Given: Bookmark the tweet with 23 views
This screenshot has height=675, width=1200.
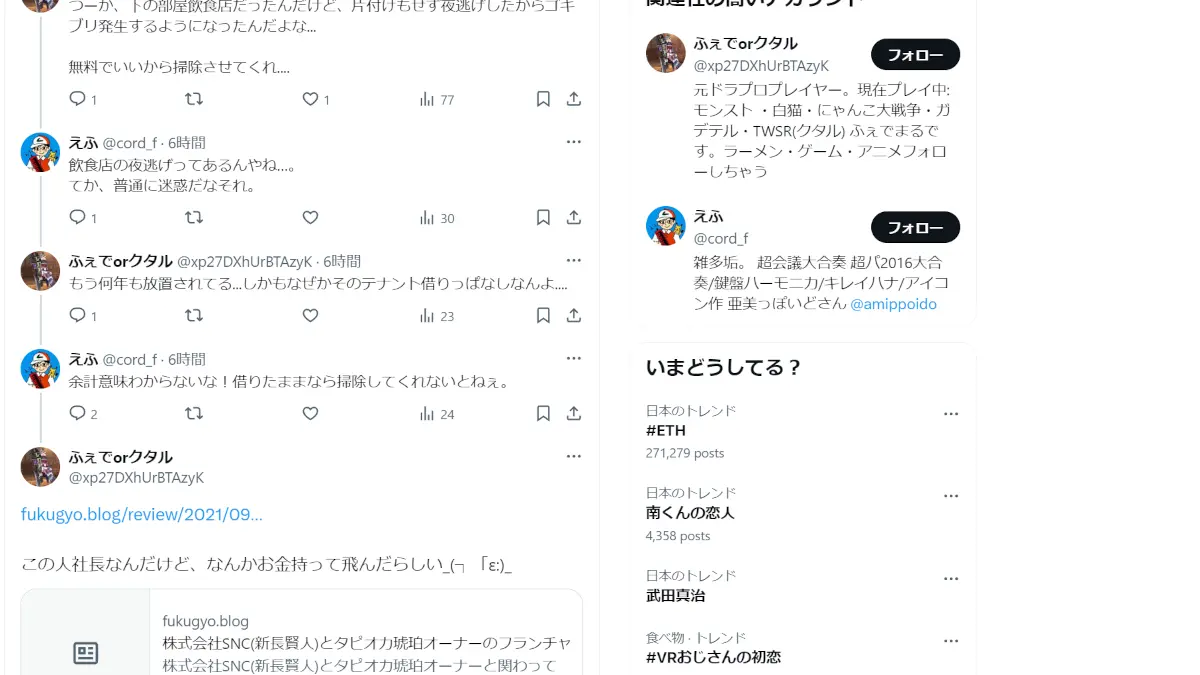Looking at the screenshot, I should click(543, 315).
